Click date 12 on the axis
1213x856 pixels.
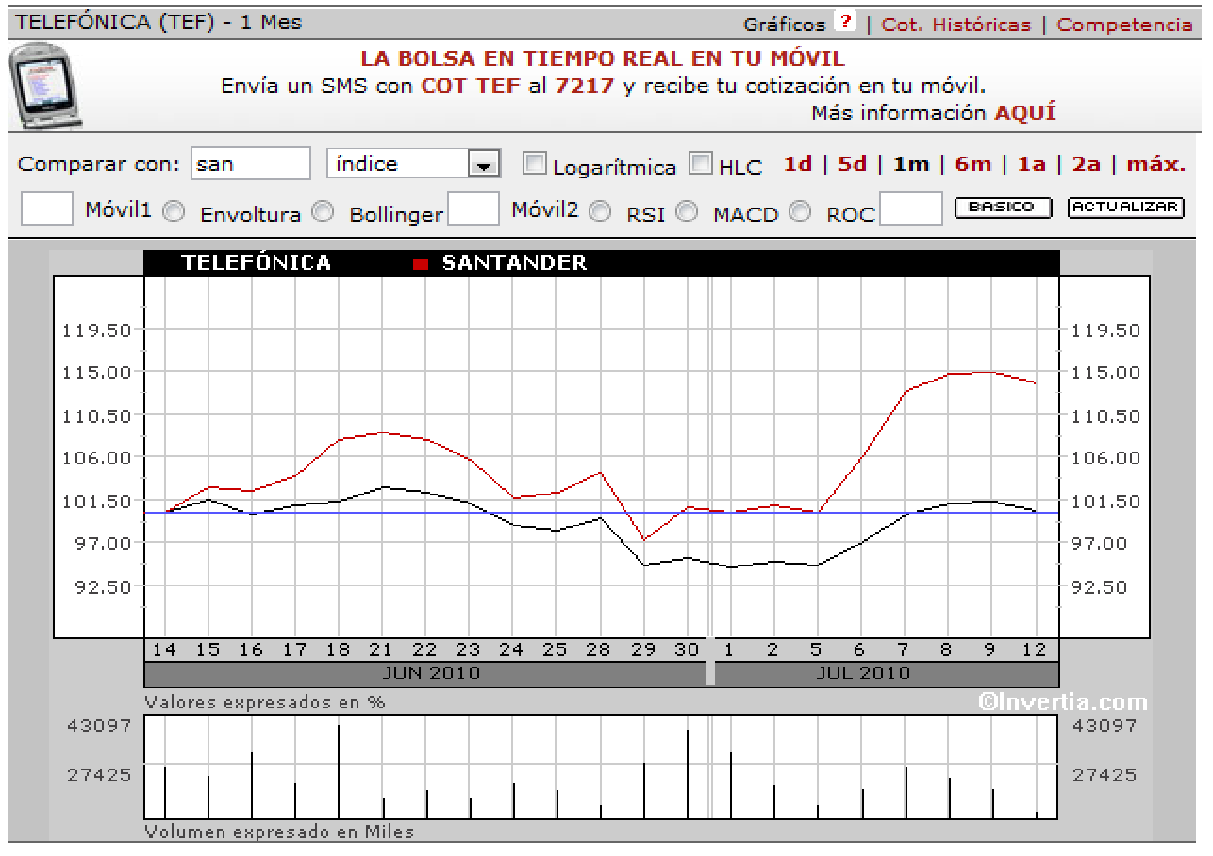click(1033, 650)
